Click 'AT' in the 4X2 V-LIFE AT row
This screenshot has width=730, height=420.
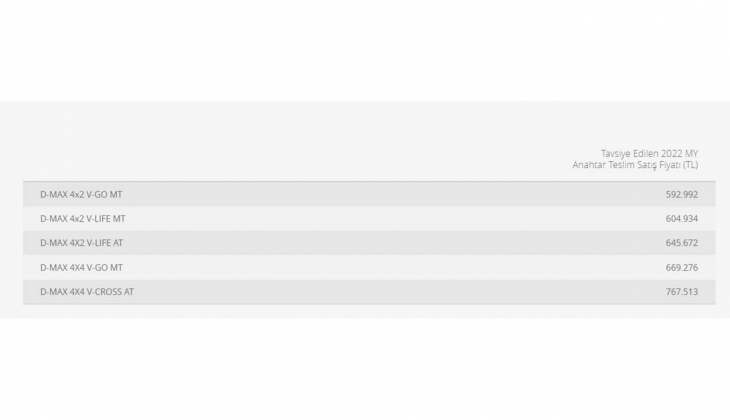[x=119, y=243]
